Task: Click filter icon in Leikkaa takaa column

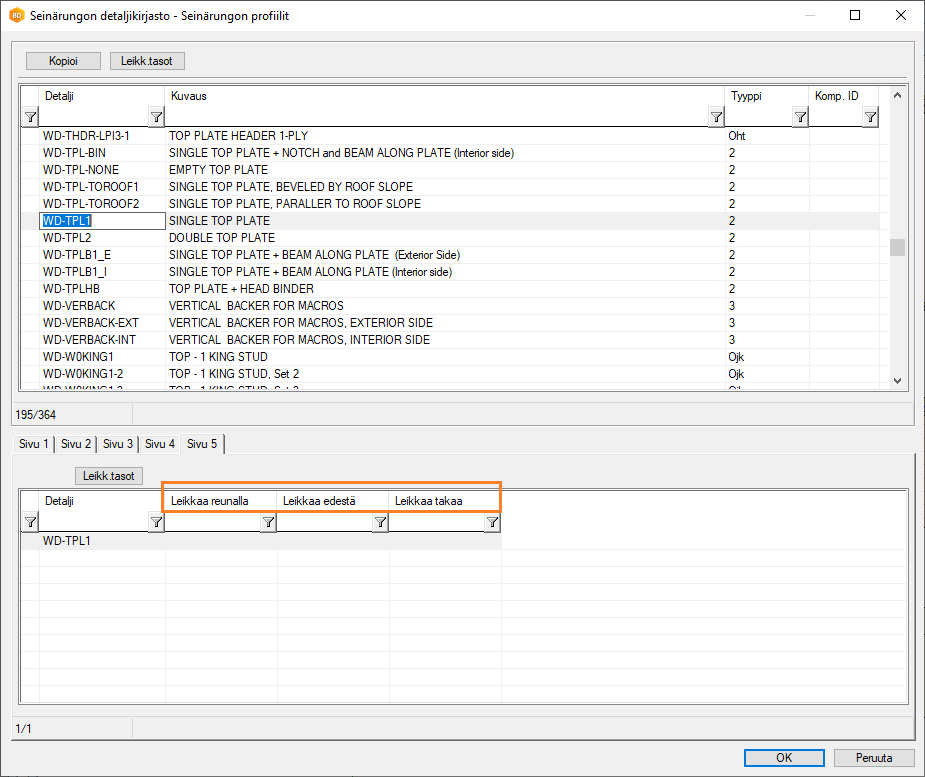Action: click(x=492, y=523)
